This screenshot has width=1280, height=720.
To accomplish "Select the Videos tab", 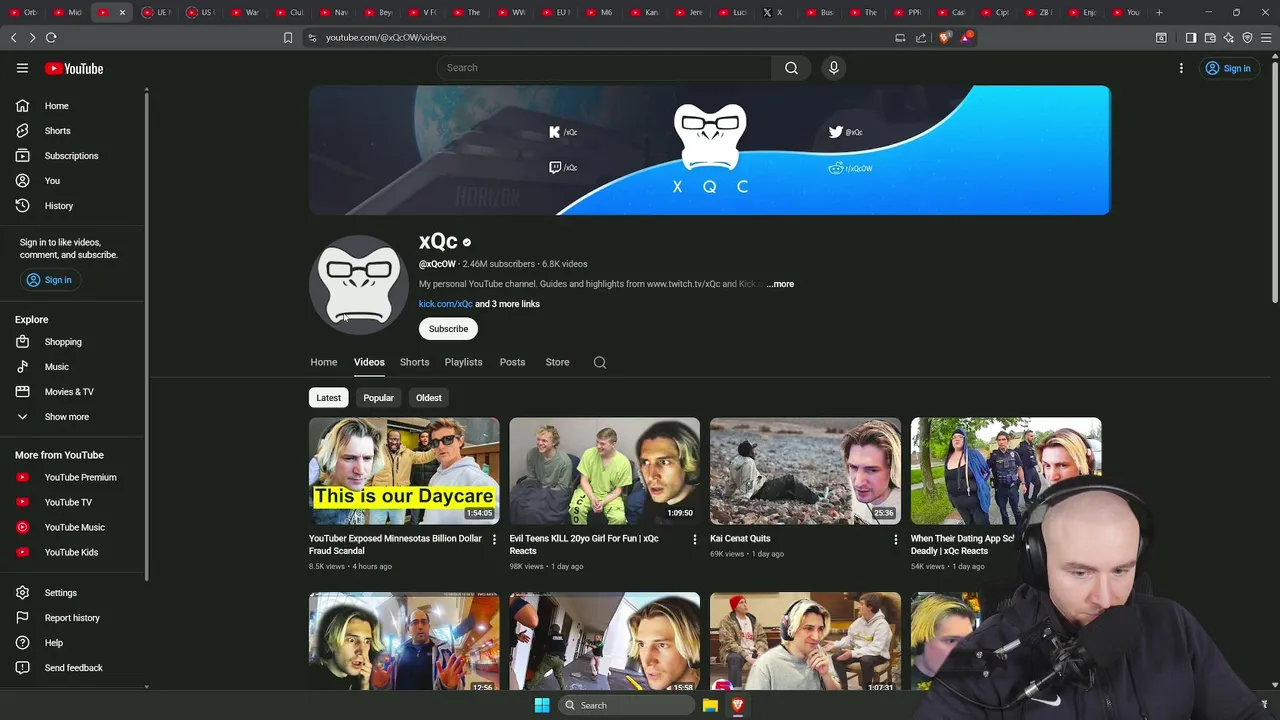I will pyautogui.click(x=369, y=362).
